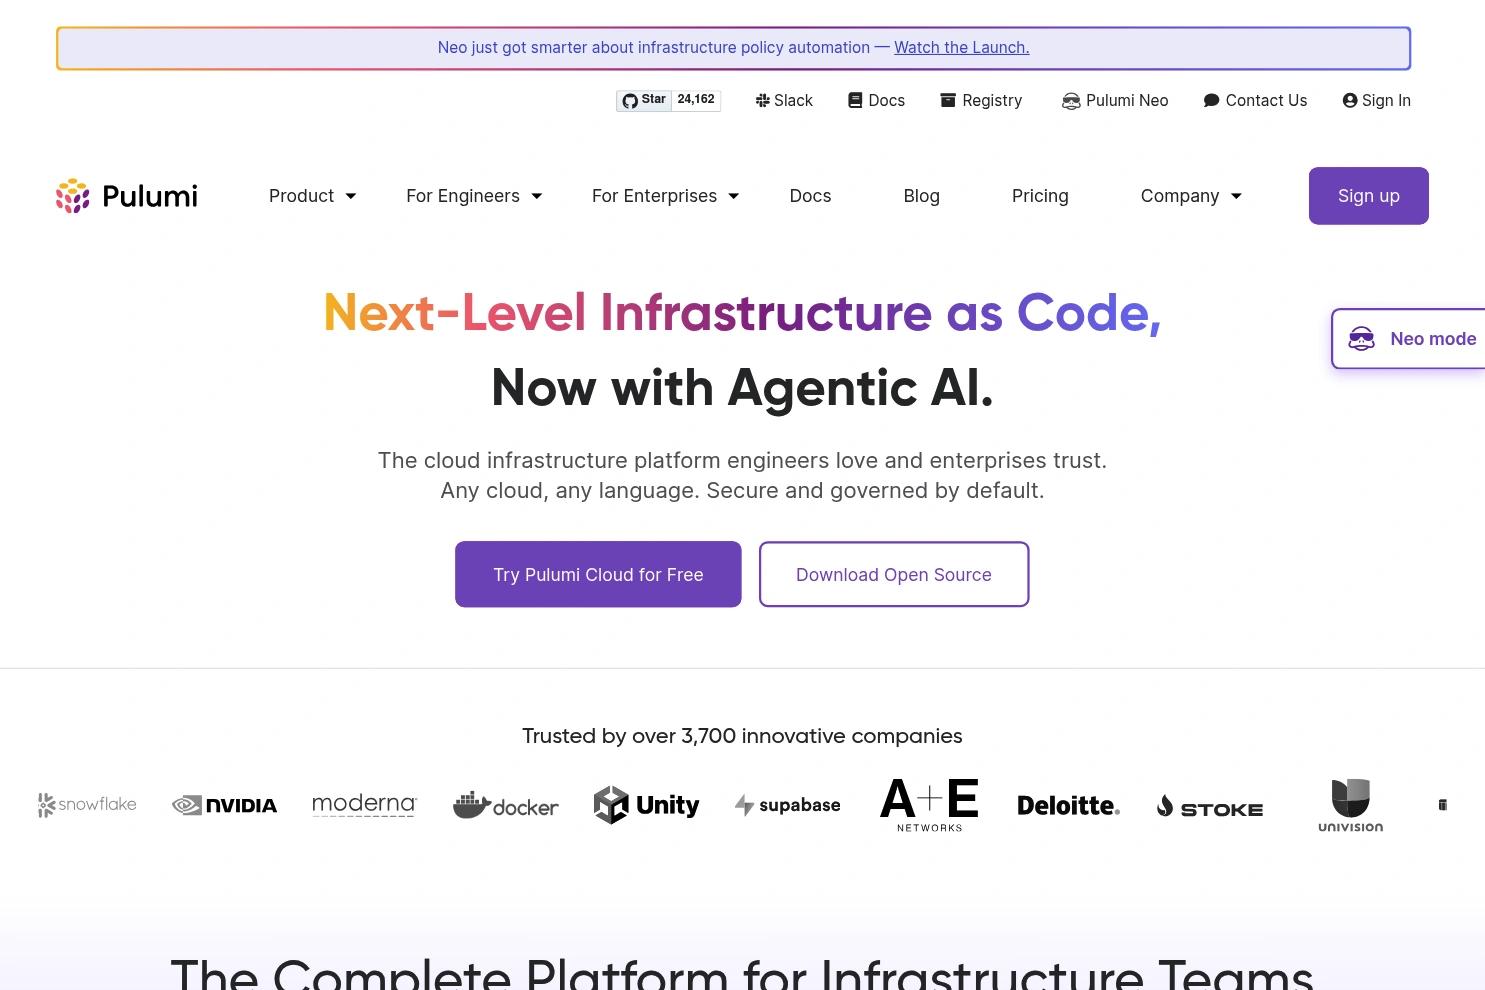Click the Univision logo
1485x990 pixels.
click(1350, 805)
